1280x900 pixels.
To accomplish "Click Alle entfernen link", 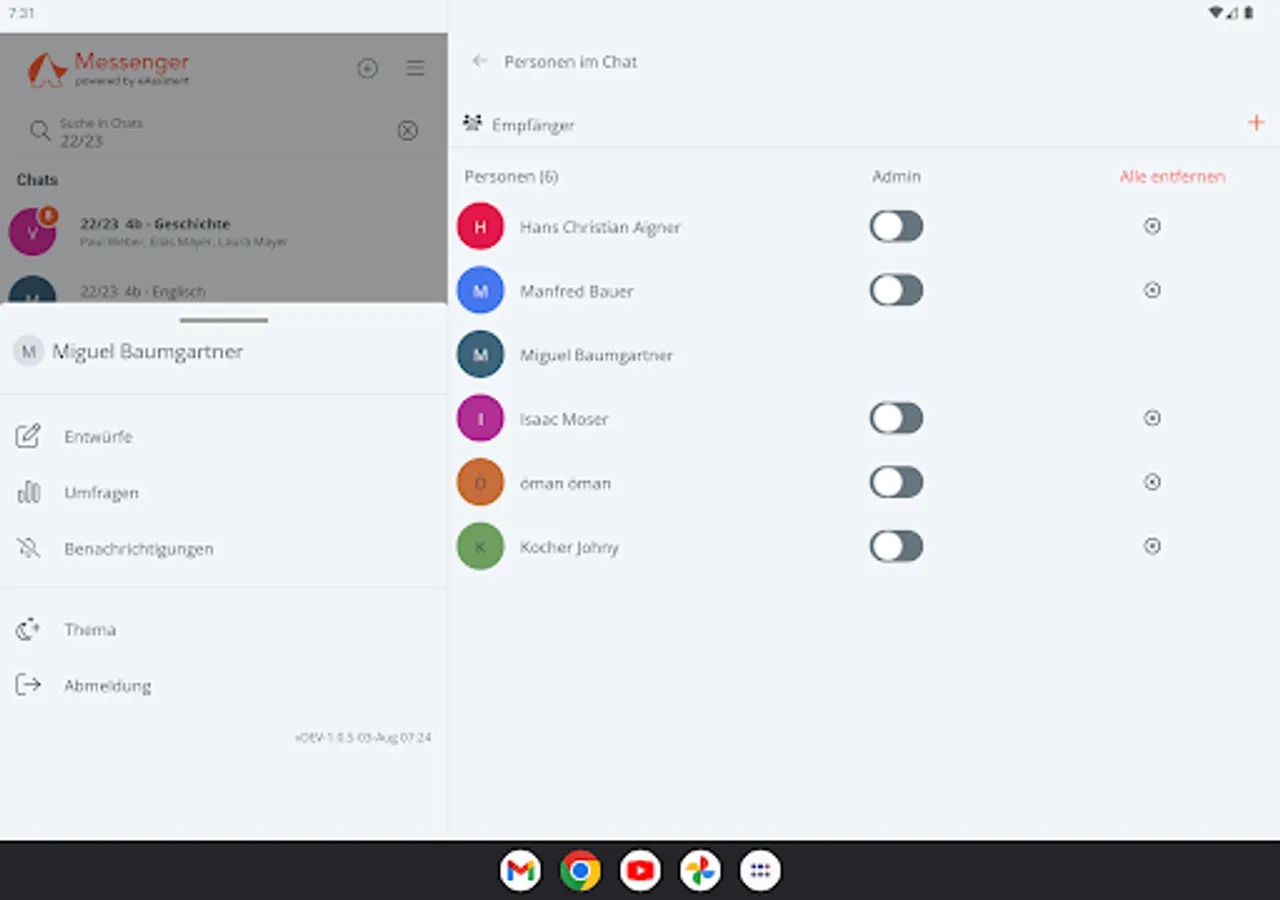I will coord(1172,176).
